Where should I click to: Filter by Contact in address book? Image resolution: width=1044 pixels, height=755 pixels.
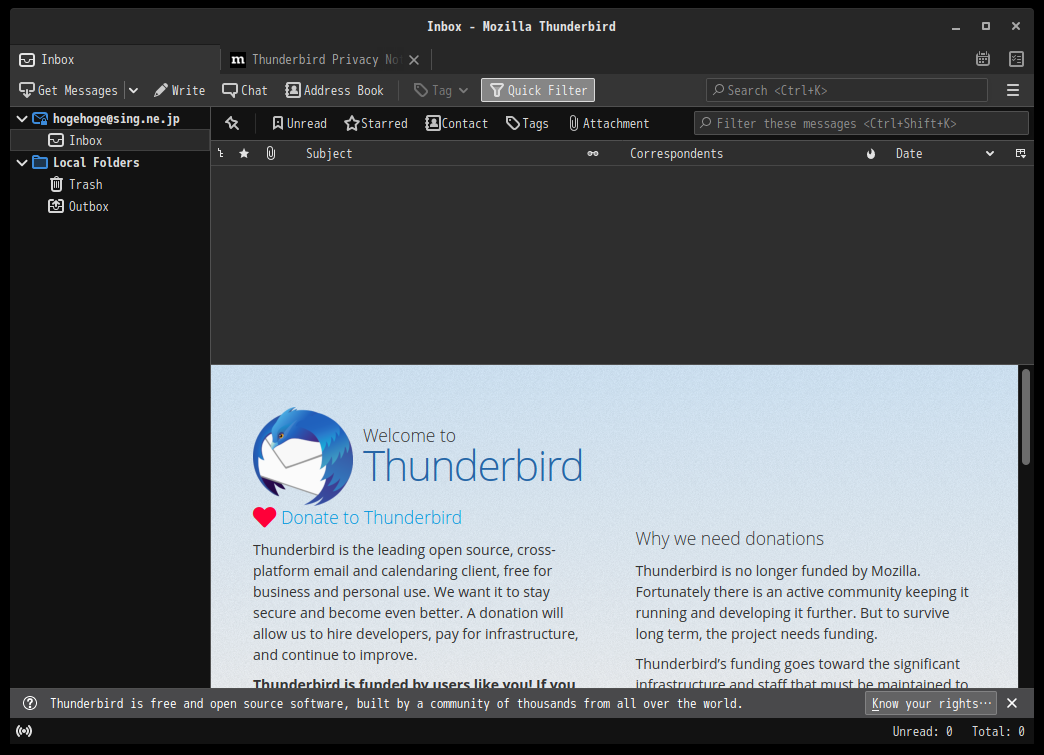[x=457, y=123]
